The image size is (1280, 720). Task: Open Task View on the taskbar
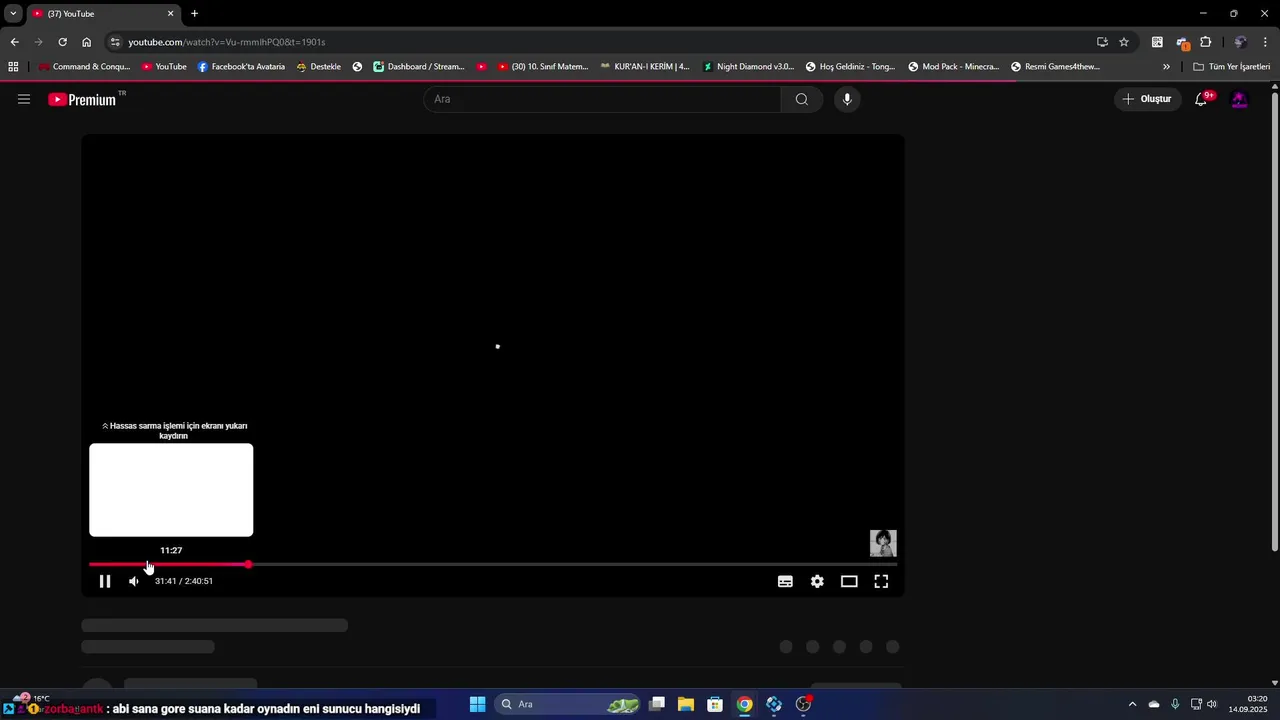tap(657, 704)
